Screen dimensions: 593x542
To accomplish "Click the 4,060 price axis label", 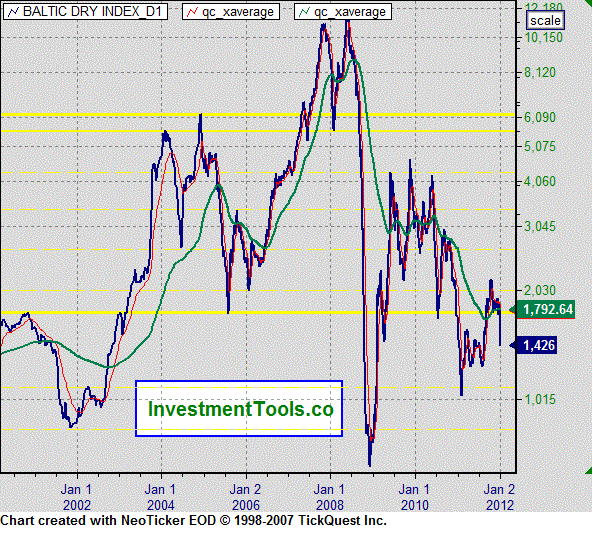I will pyautogui.click(x=540, y=181).
